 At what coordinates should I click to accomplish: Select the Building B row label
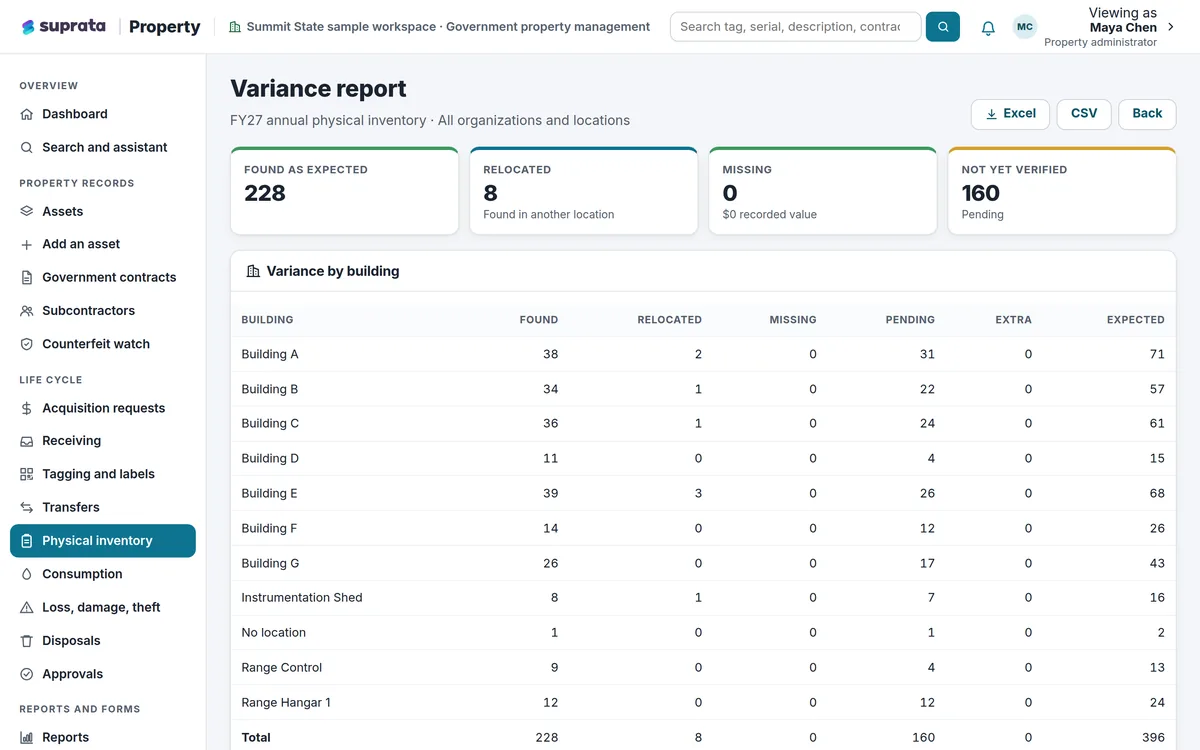270,389
